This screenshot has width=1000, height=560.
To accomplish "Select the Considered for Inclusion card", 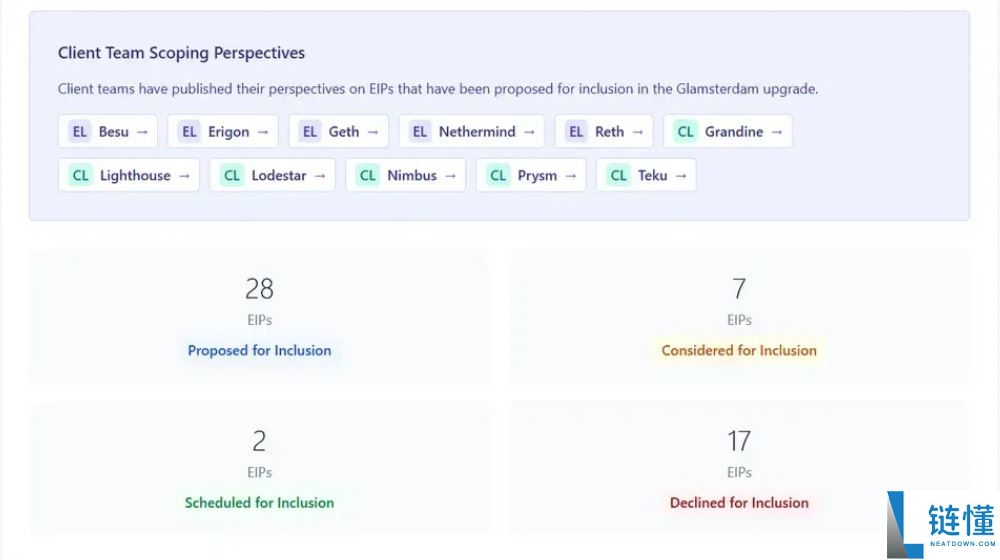I will tap(739, 317).
